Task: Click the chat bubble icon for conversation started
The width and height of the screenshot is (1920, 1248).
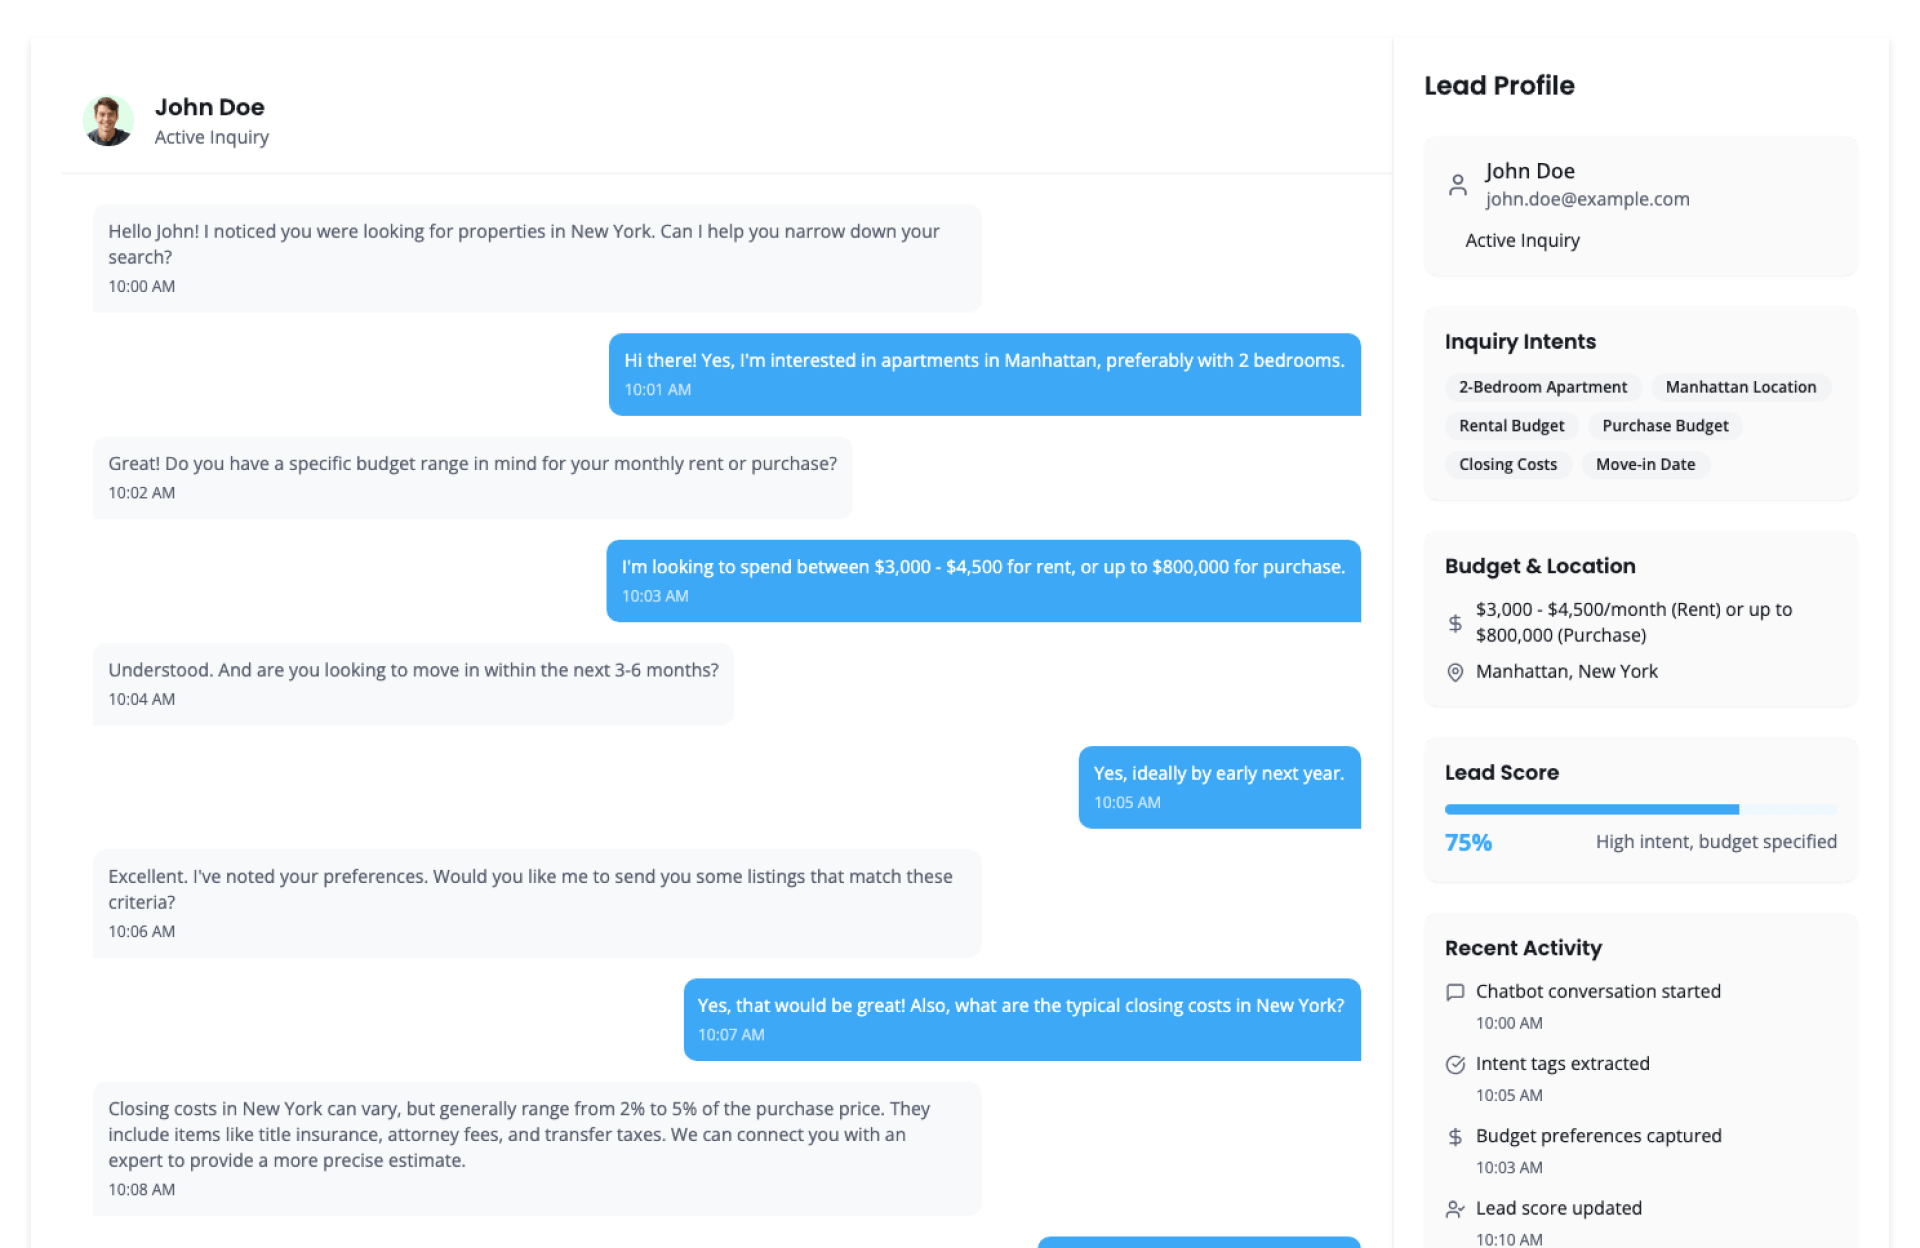Action: [x=1455, y=992]
